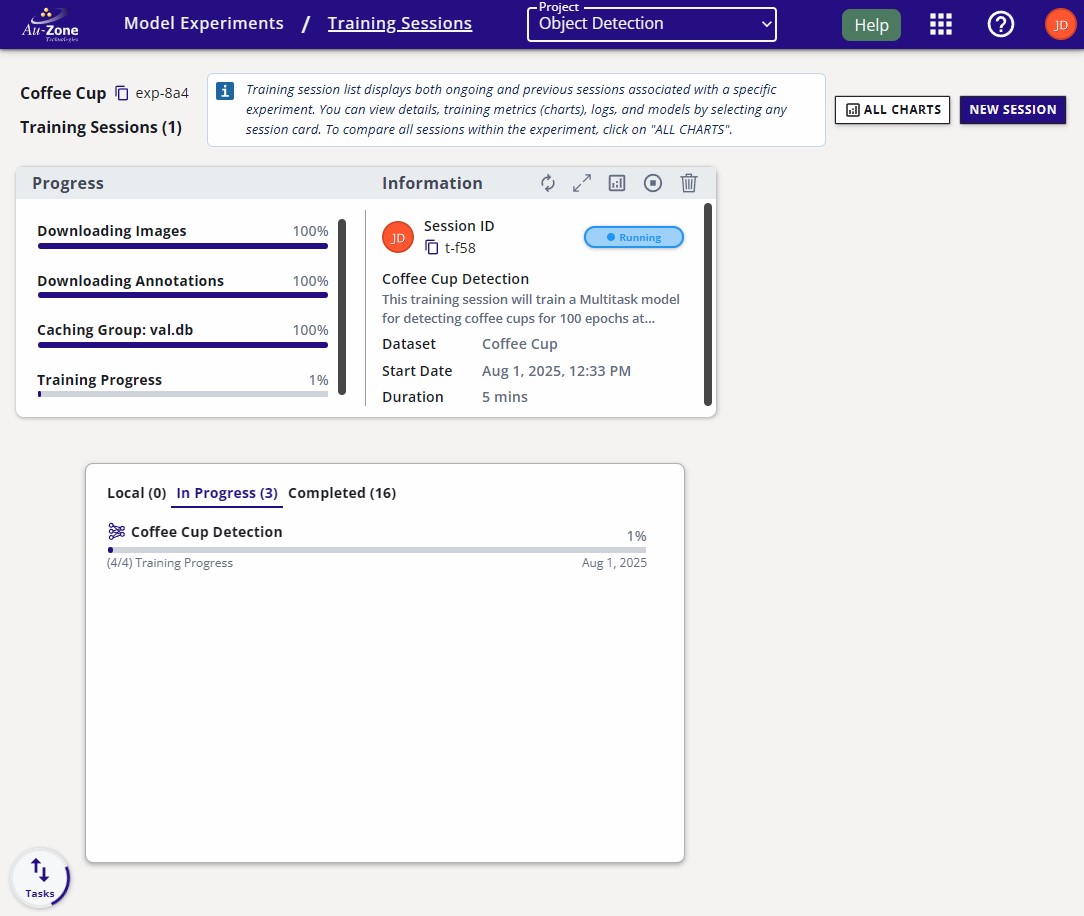
Task: Delete session using the trash icon
Action: [688, 183]
